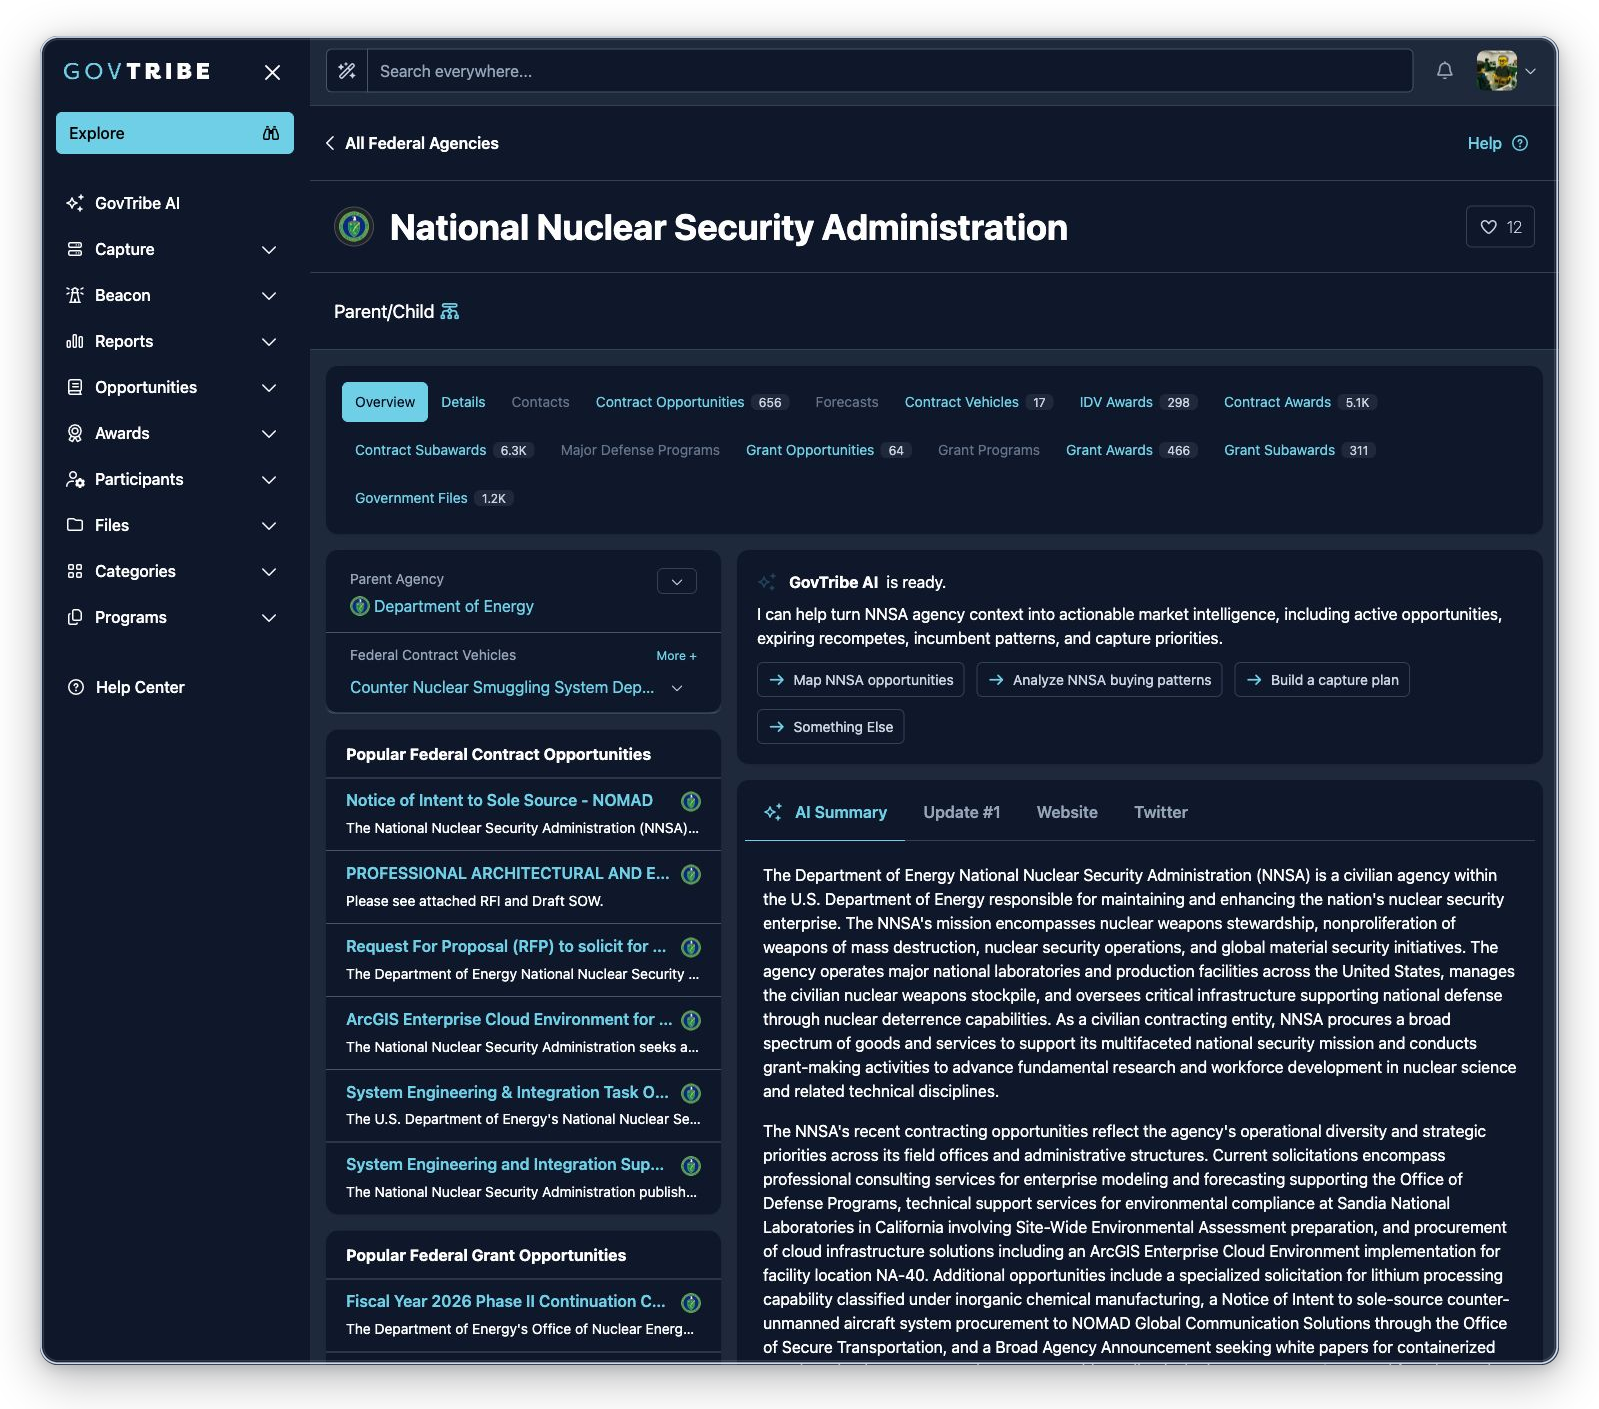Click the Opportunities sidebar icon

[x=75, y=387]
